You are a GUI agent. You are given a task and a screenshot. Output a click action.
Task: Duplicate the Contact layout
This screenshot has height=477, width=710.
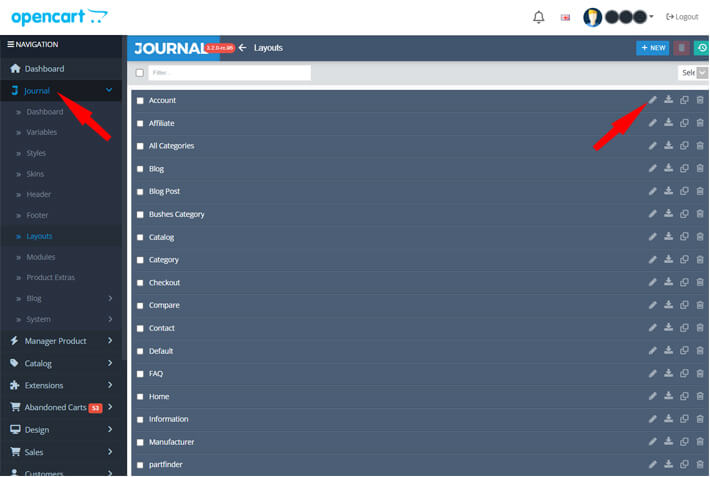684,328
